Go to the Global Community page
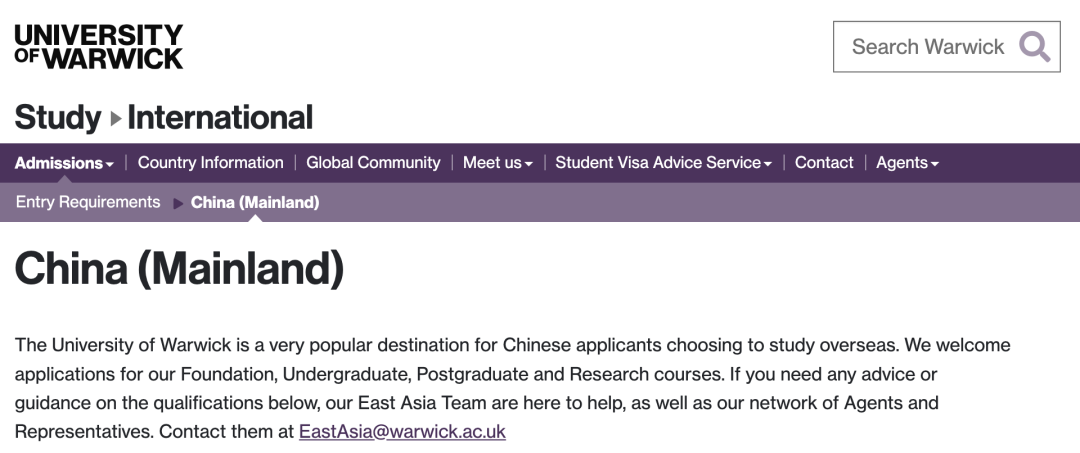Viewport: 1080px width, 453px height. coord(373,163)
